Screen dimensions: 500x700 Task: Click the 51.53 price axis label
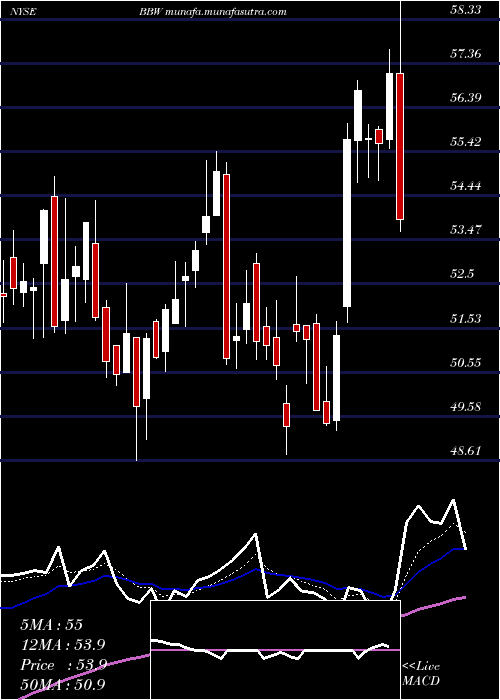[x=466, y=318]
